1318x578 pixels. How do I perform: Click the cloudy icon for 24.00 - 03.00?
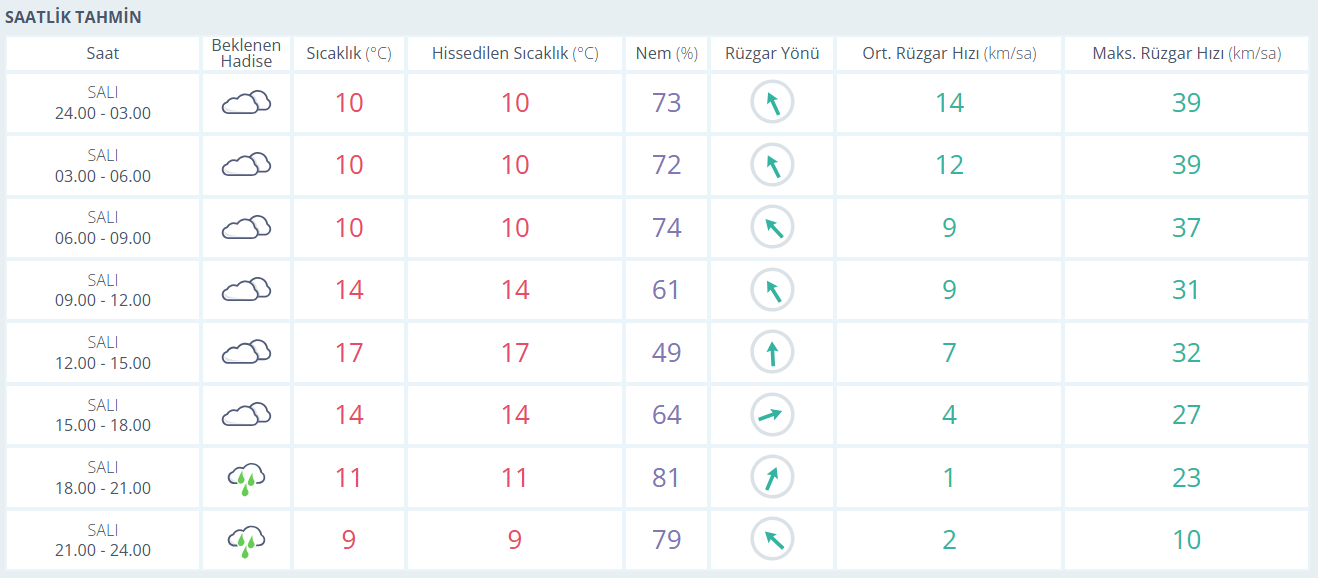[246, 102]
